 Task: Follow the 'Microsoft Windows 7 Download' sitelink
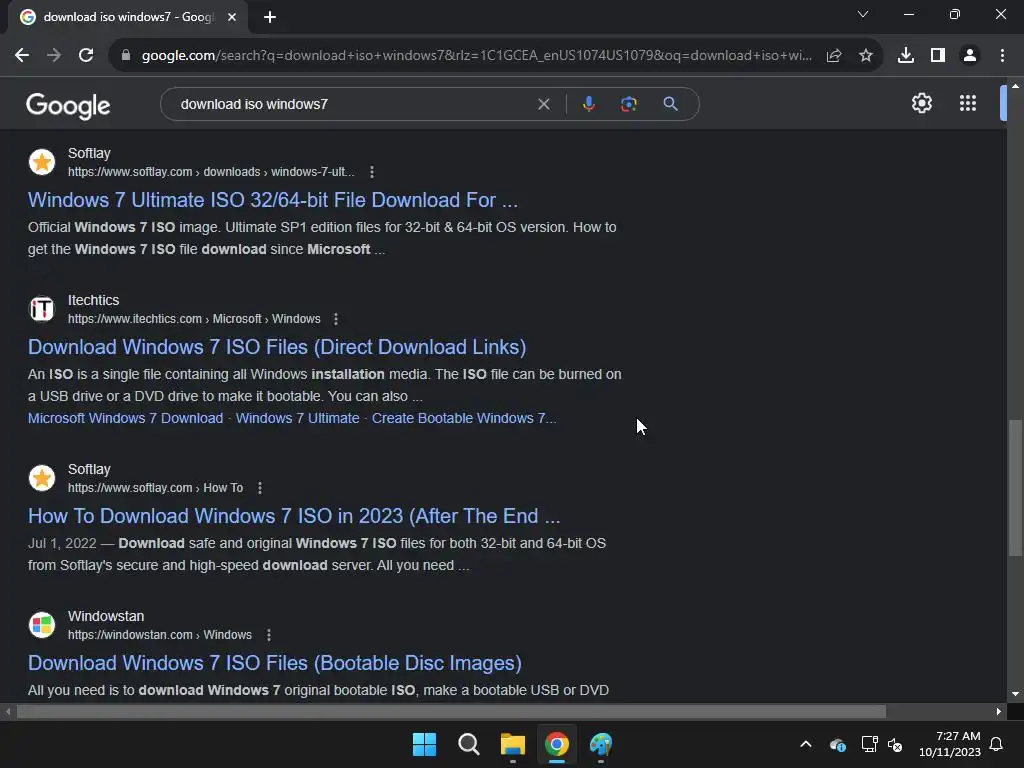125,418
